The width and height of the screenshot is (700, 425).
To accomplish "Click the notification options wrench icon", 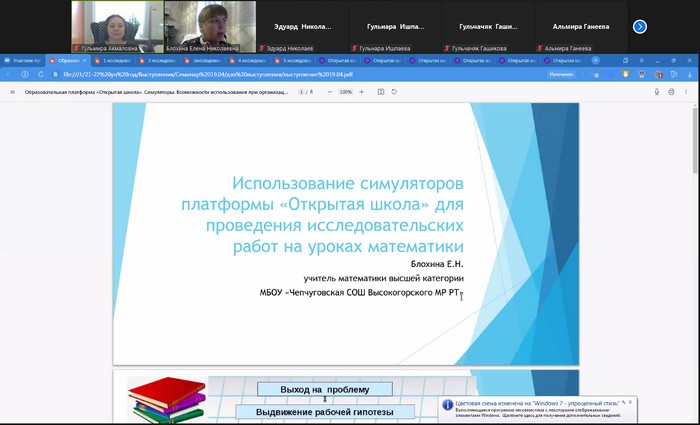I will [x=624, y=402].
